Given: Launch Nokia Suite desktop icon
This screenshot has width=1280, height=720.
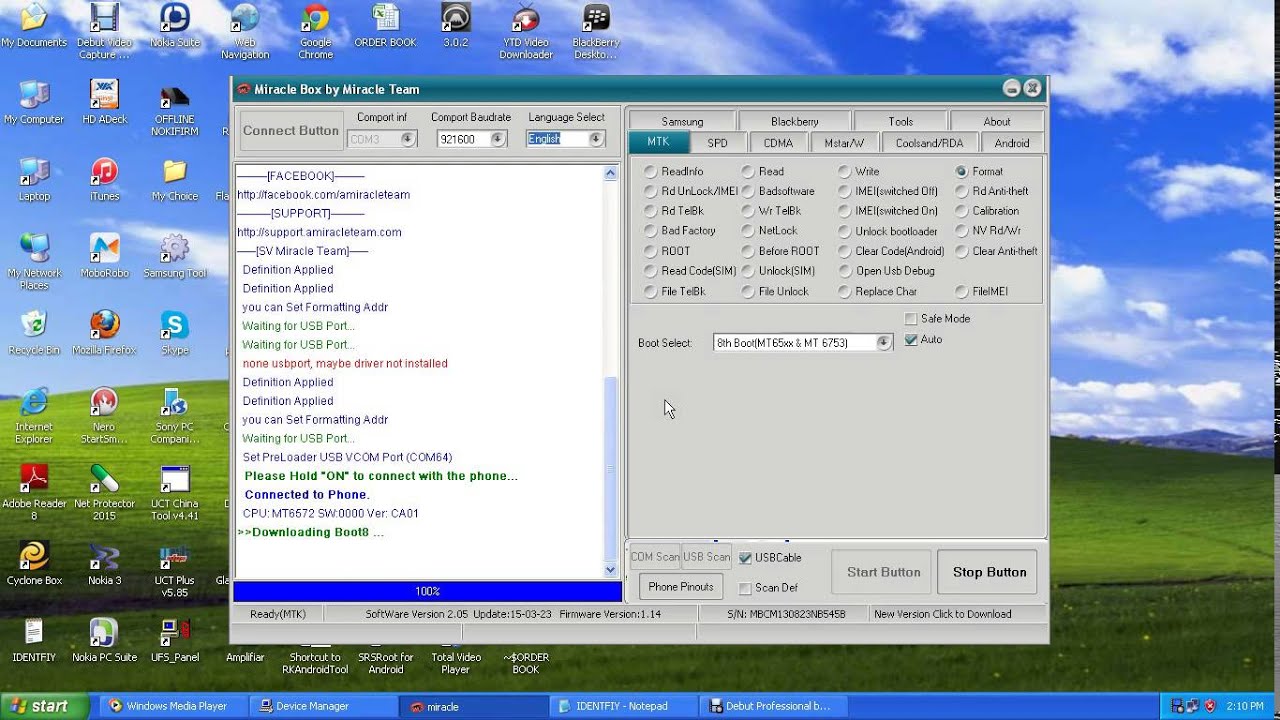Looking at the screenshot, I should tap(174, 27).
